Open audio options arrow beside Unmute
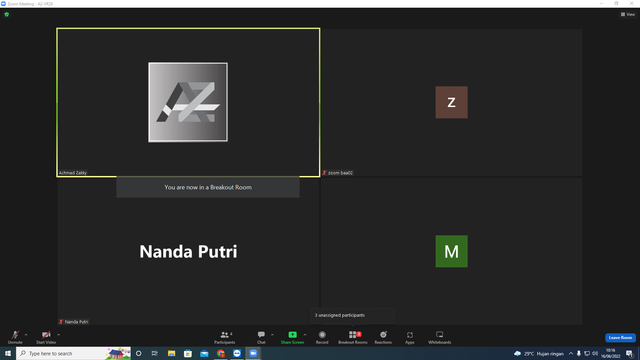This screenshot has height=360, width=640. point(26,335)
